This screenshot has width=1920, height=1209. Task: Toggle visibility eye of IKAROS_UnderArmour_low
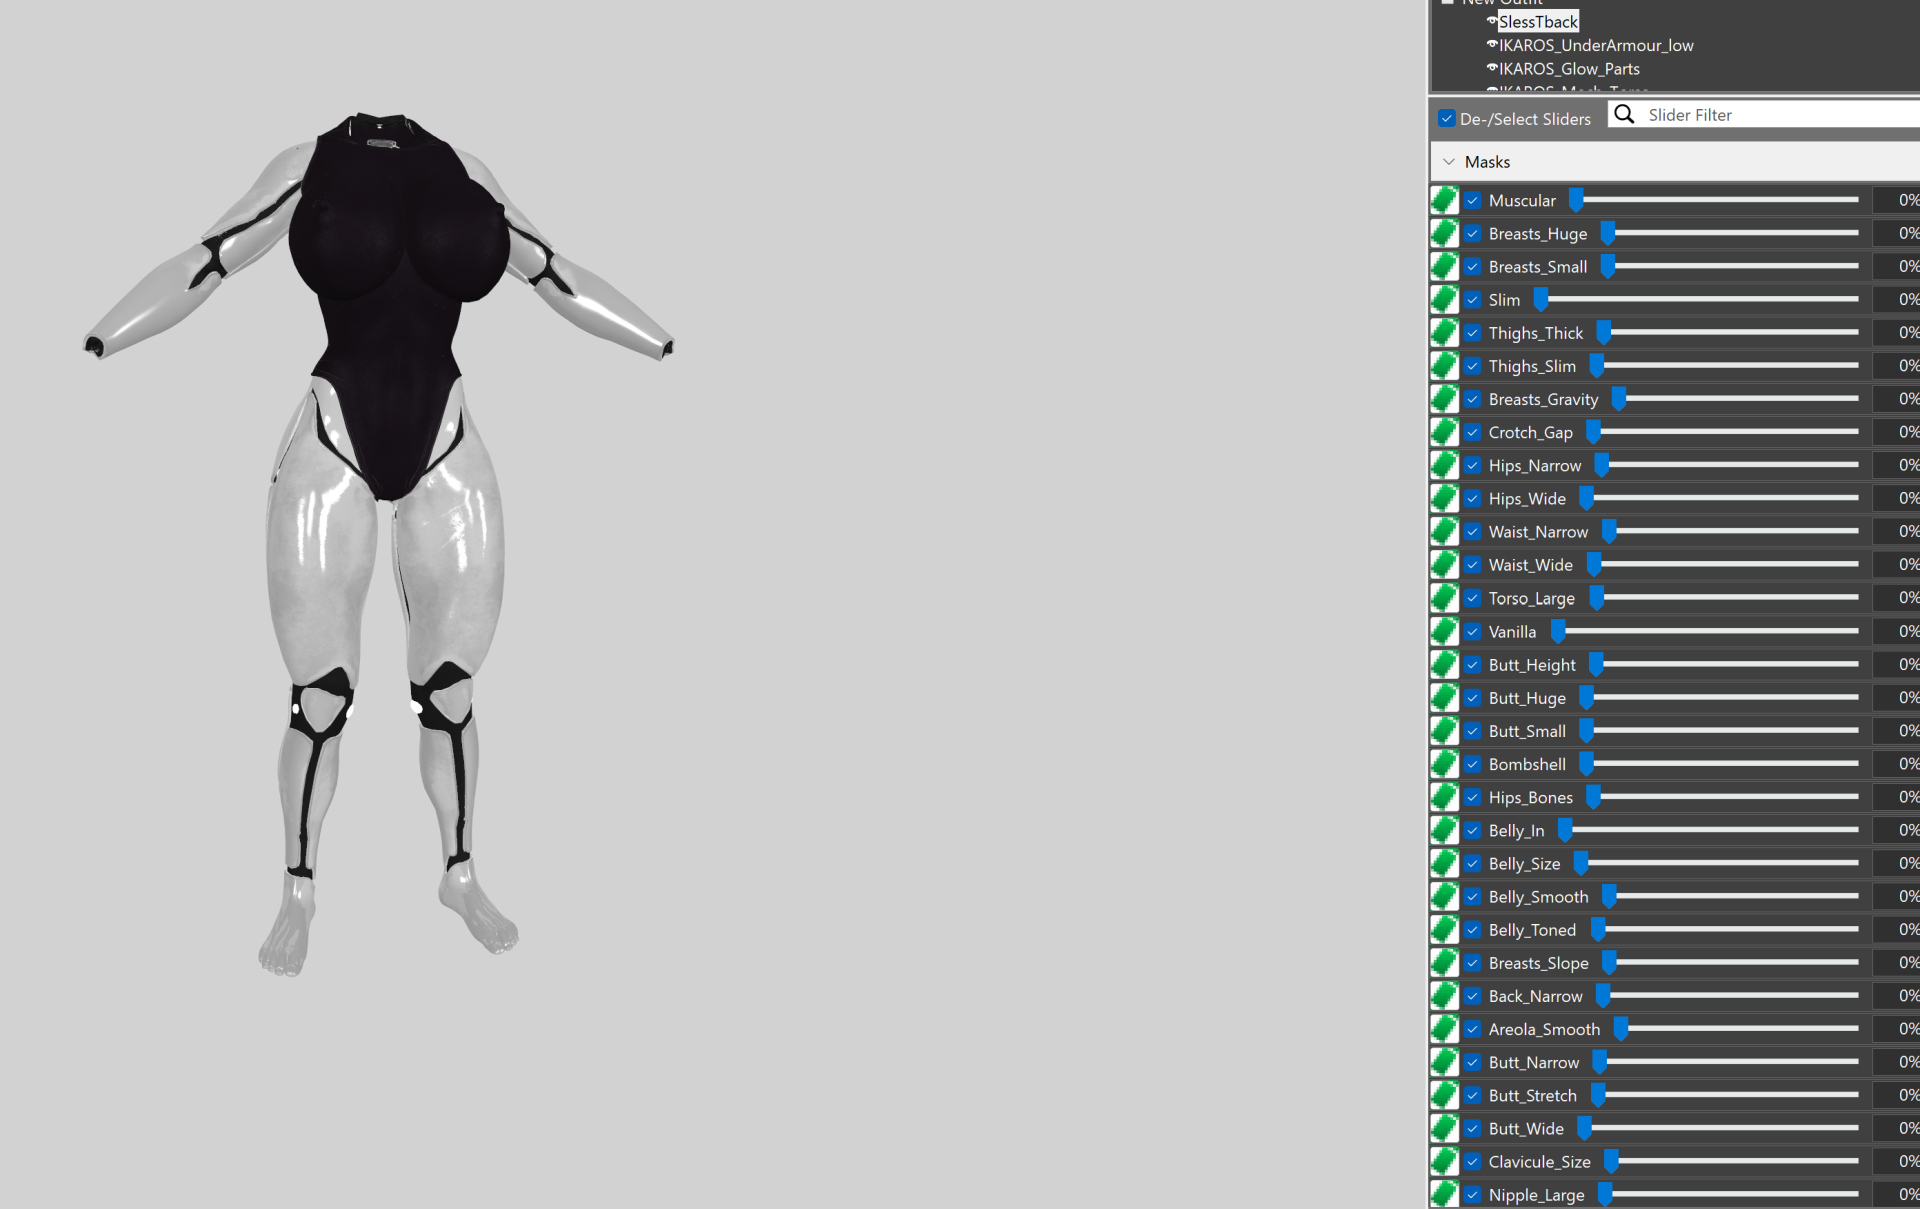(x=1491, y=45)
